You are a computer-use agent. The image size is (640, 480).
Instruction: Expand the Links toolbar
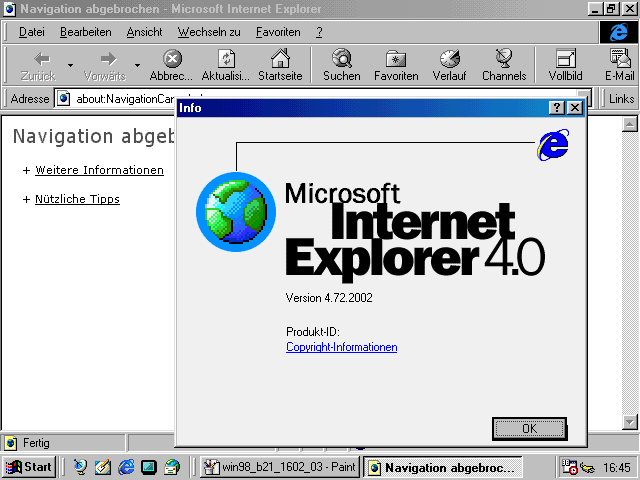(x=621, y=99)
